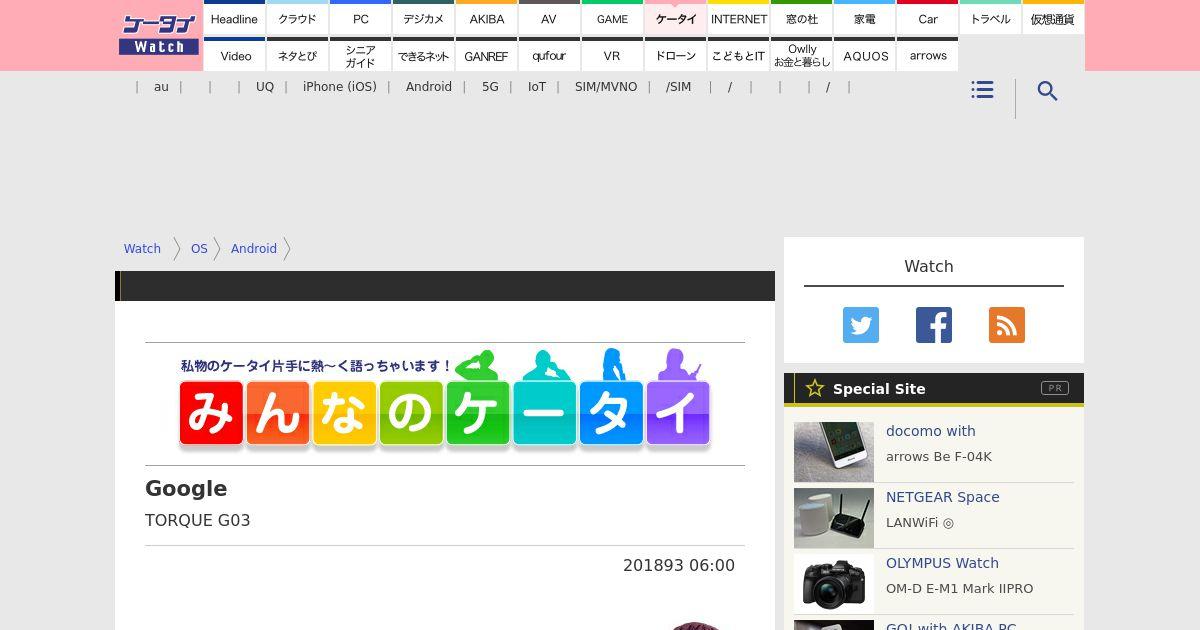Click the Android breadcrumb link
Screen dimensions: 1200x630
pyautogui.click(x=254, y=249)
